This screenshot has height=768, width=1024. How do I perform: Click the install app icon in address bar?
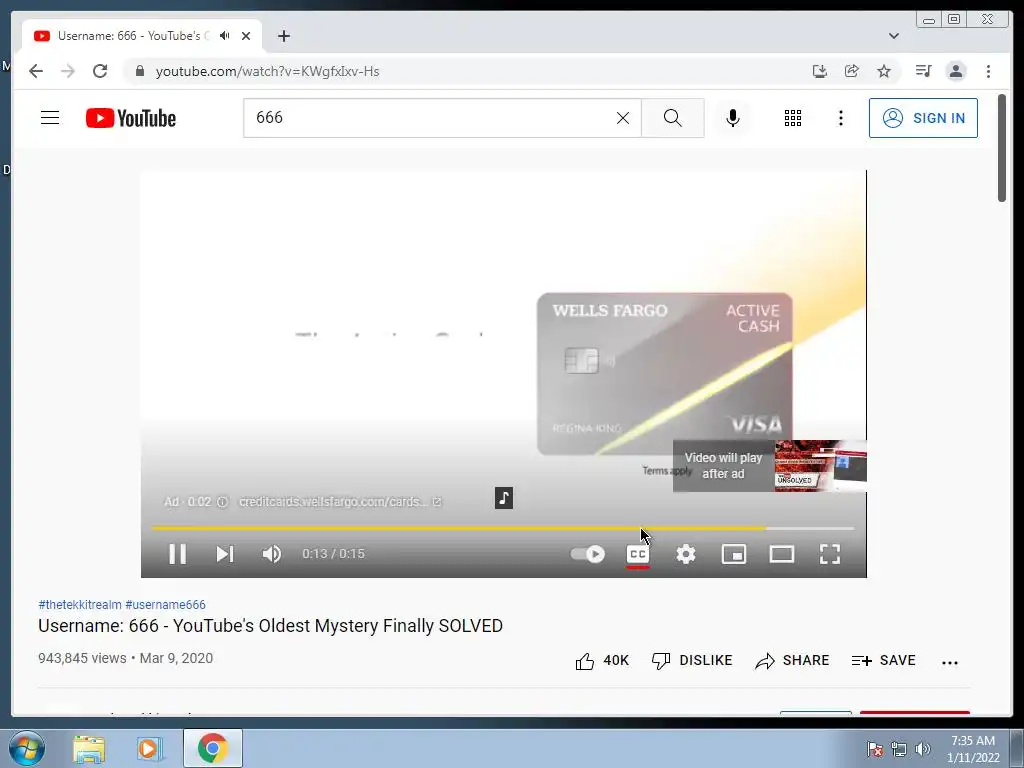[x=820, y=71]
